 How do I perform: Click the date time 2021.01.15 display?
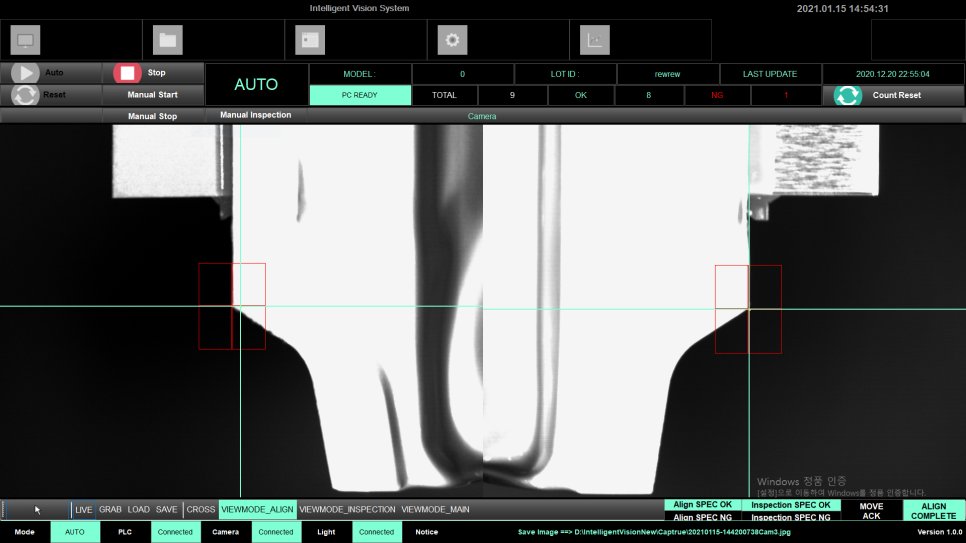point(842,9)
